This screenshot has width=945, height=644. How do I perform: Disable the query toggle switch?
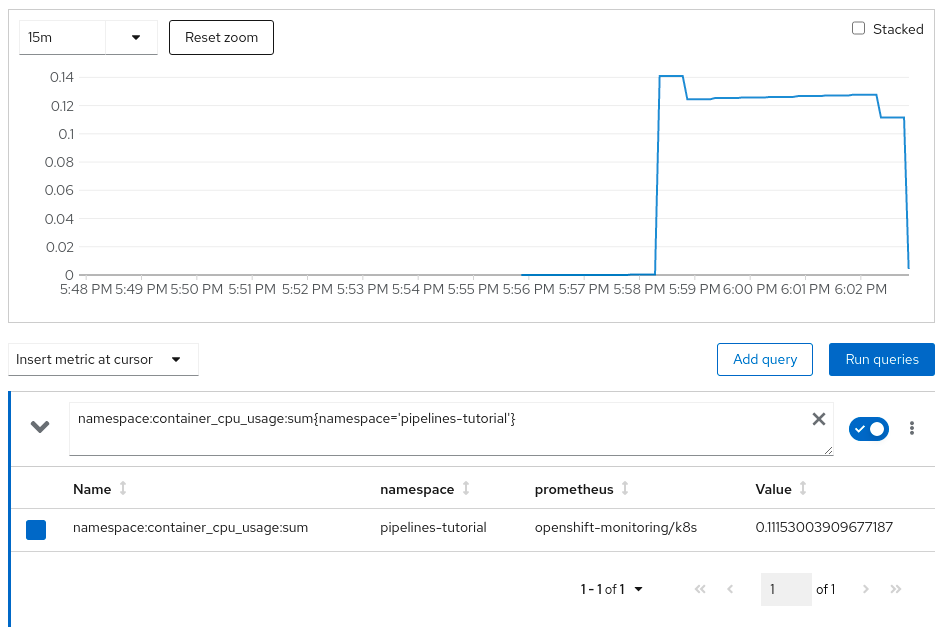(x=868, y=429)
